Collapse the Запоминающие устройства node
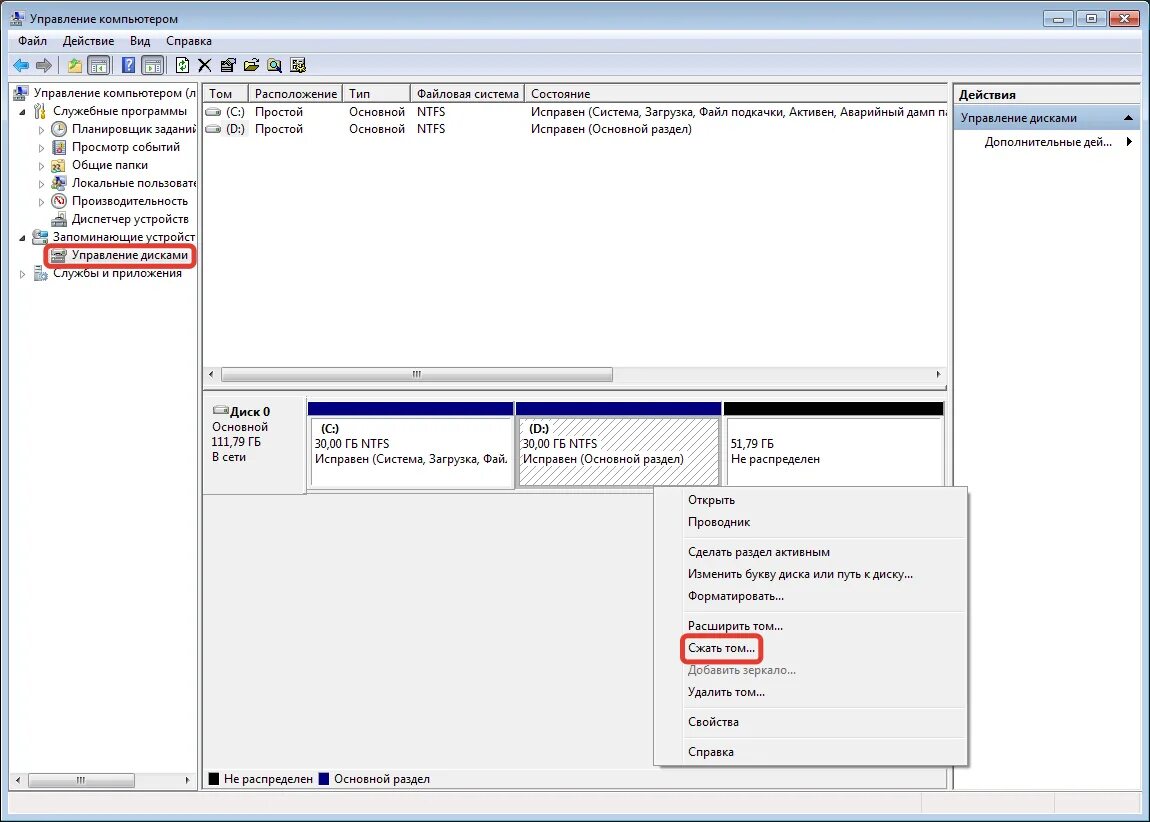The height and width of the screenshot is (822, 1150). pos(22,238)
